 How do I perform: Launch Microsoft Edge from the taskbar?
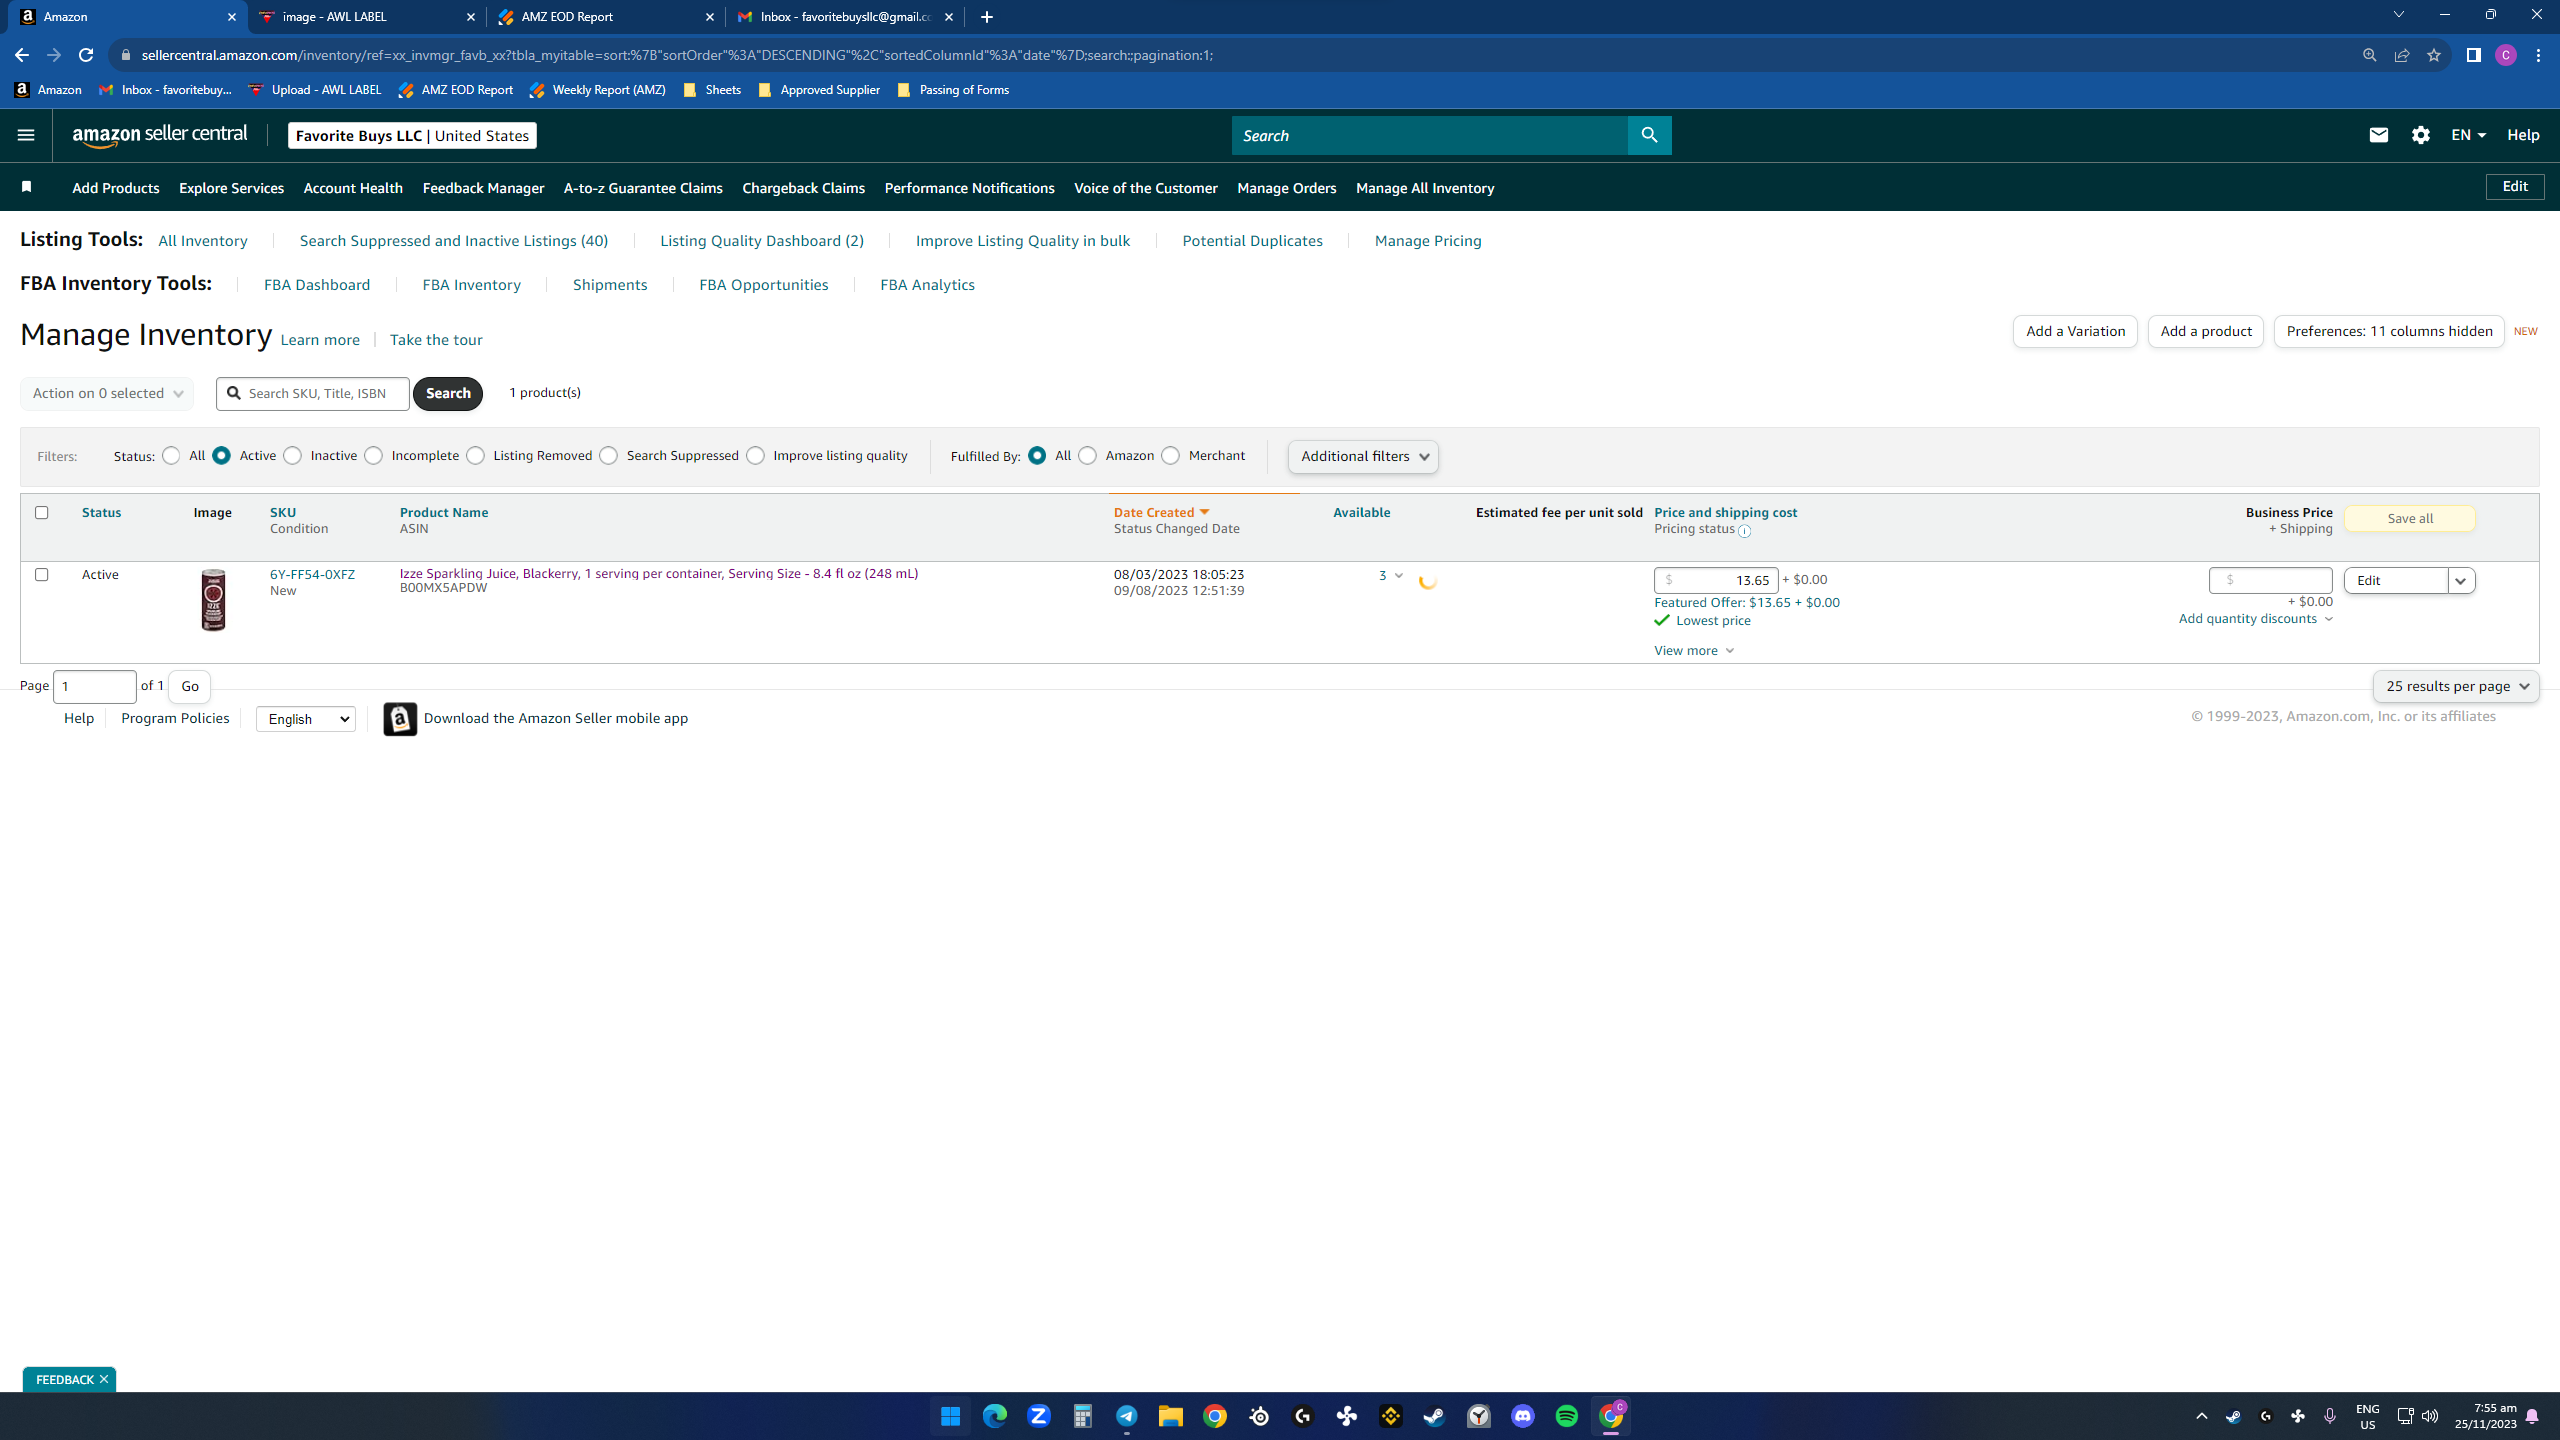[995, 1416]
